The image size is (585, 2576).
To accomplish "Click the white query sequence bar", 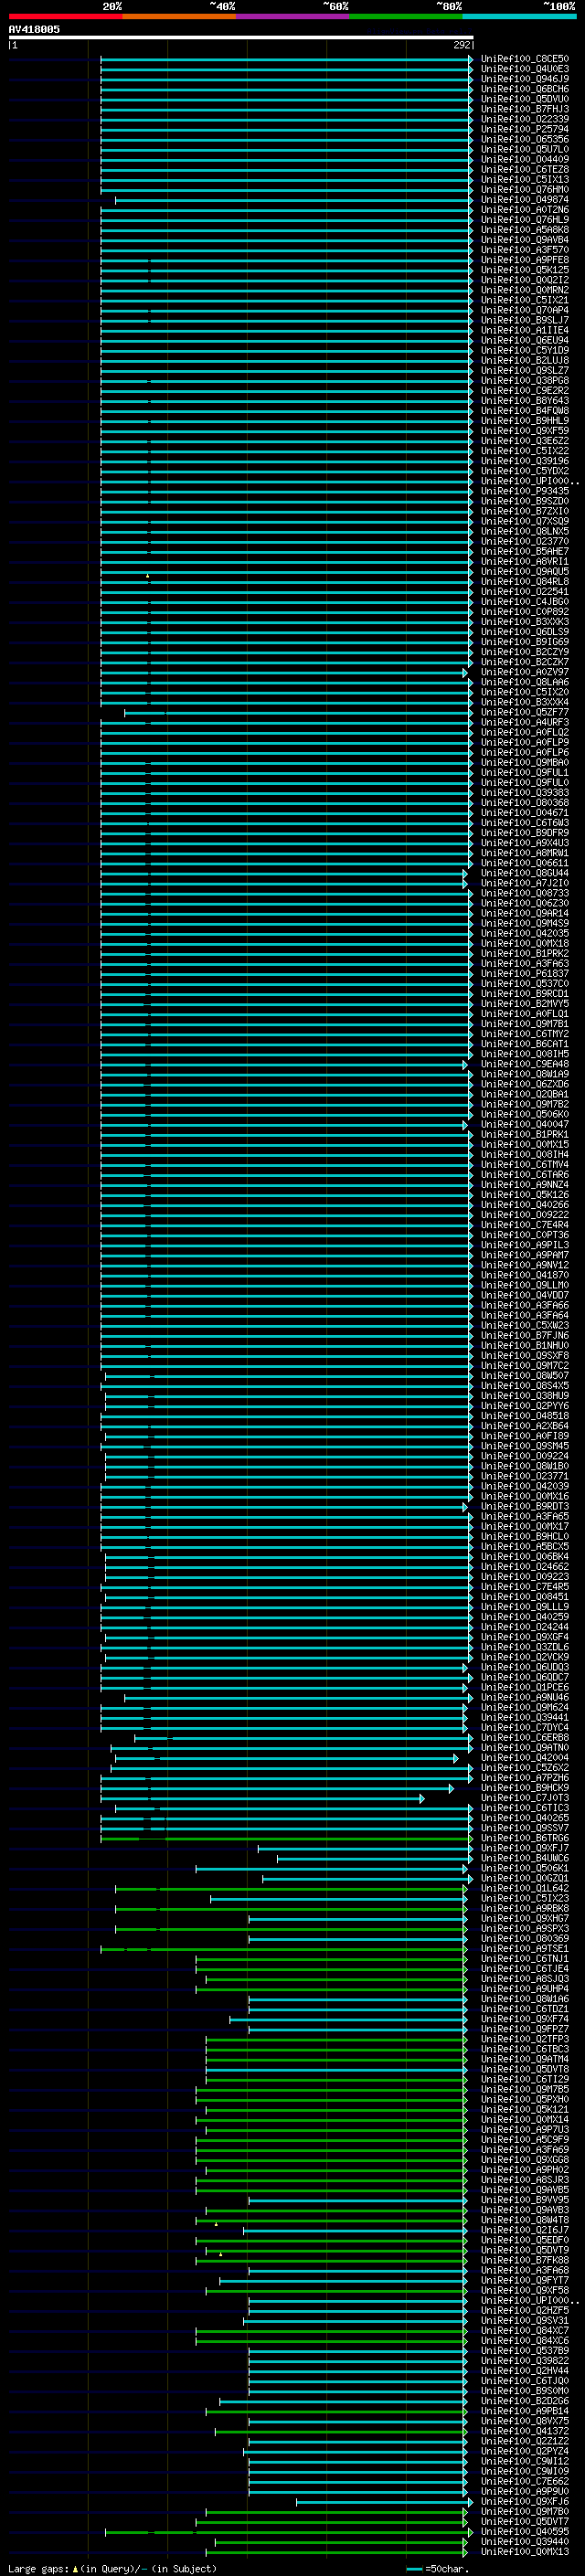I will (x=240, y=37).
